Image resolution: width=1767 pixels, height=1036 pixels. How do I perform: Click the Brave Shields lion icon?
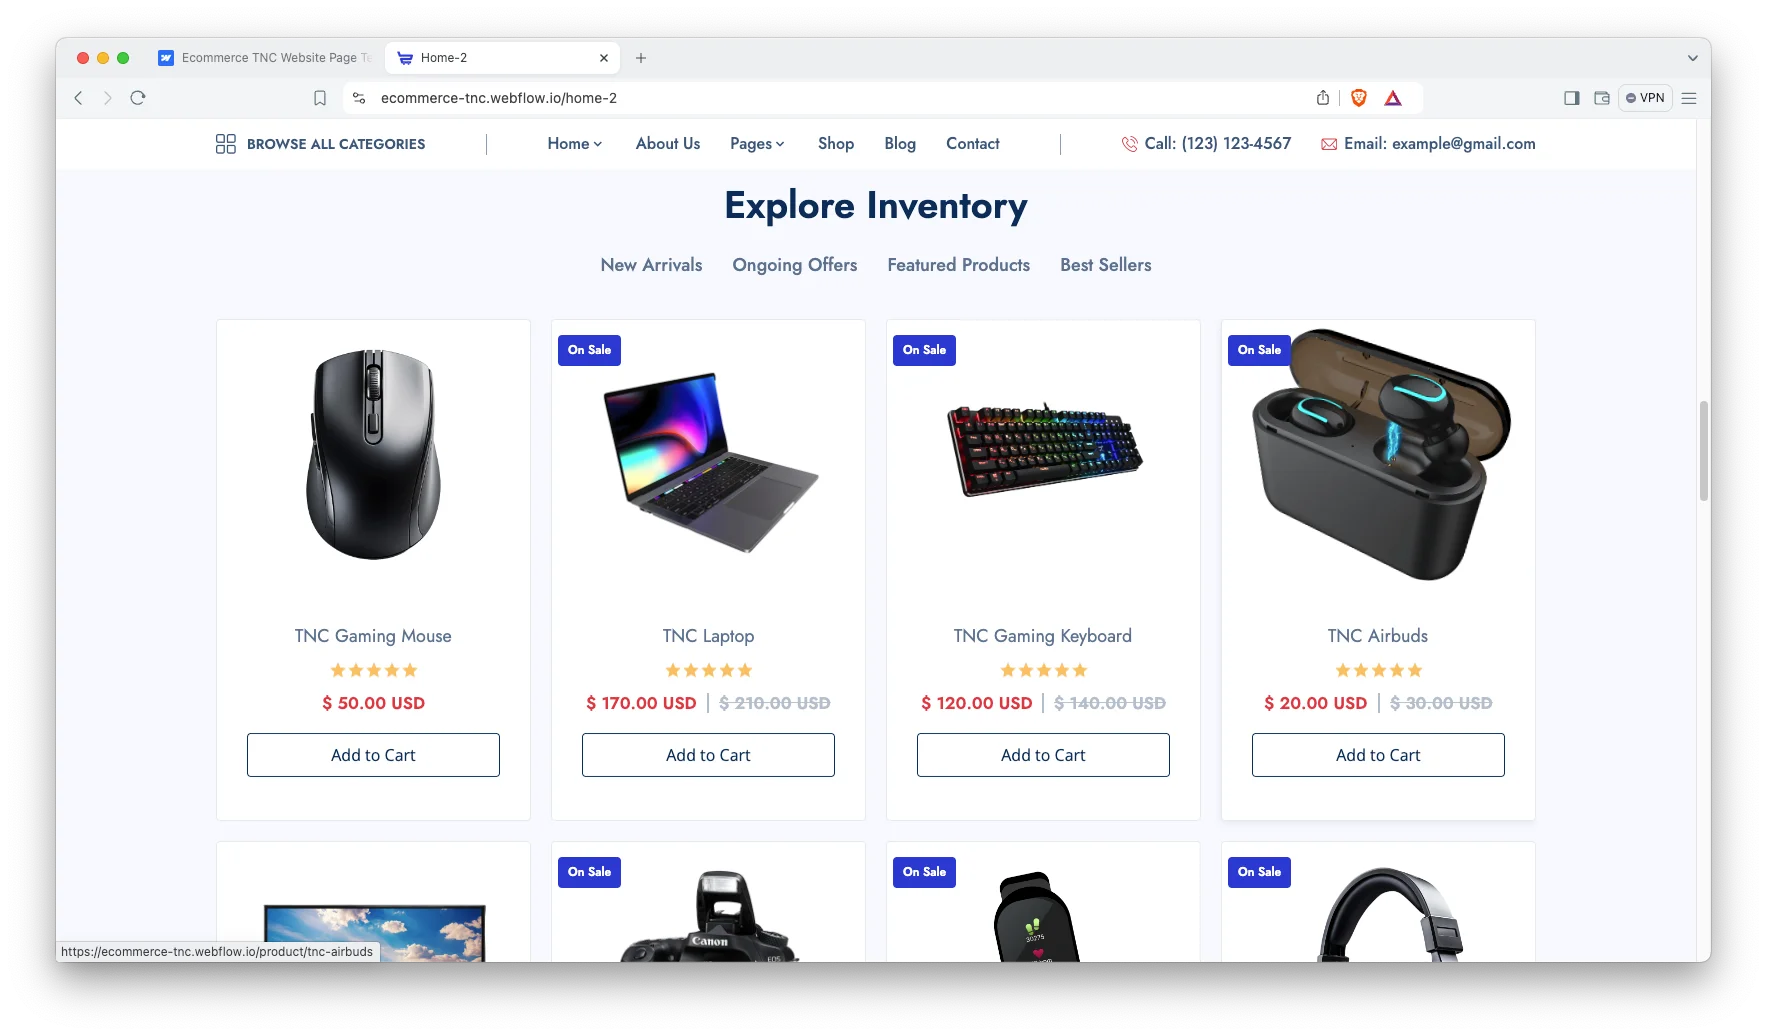1358,98
